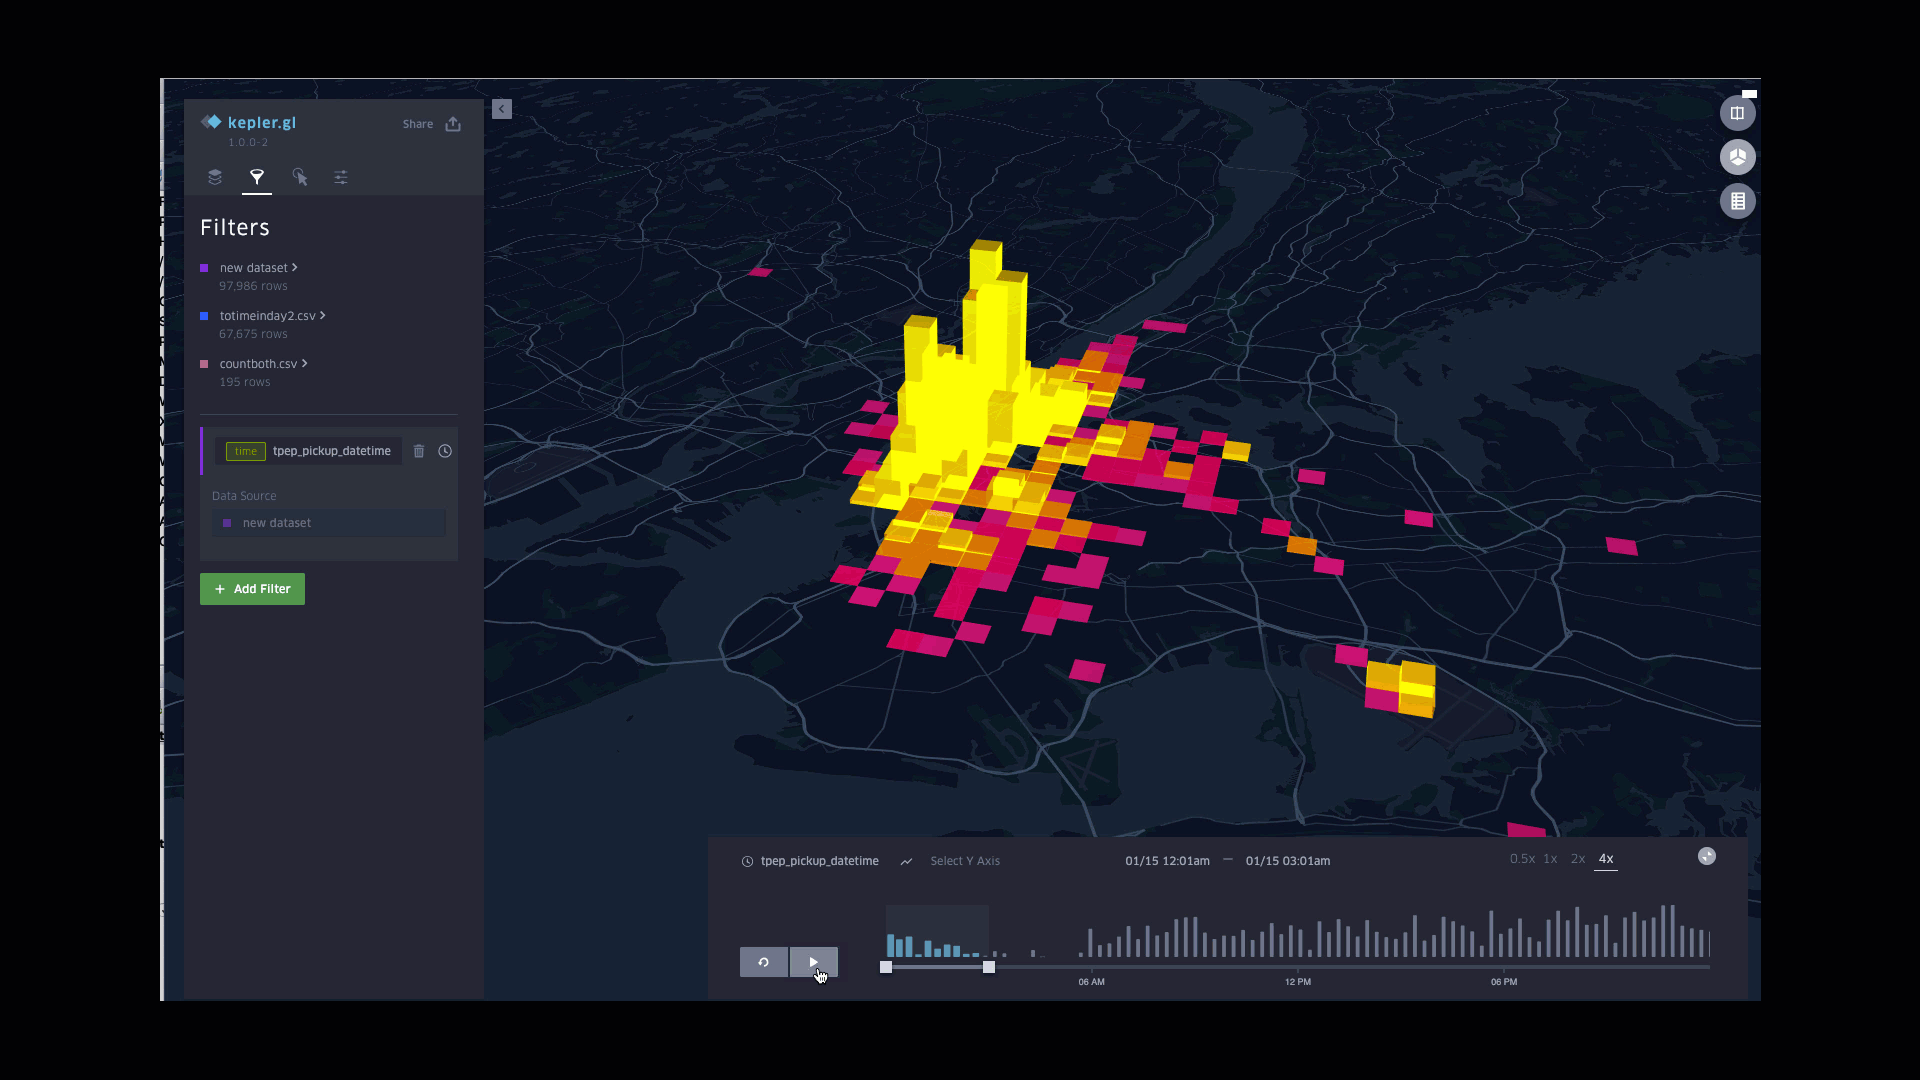The height and width of the screenshot is (1080, 1920).
Task: Reset the time animation with rewind button
Action: click(764, 962)
